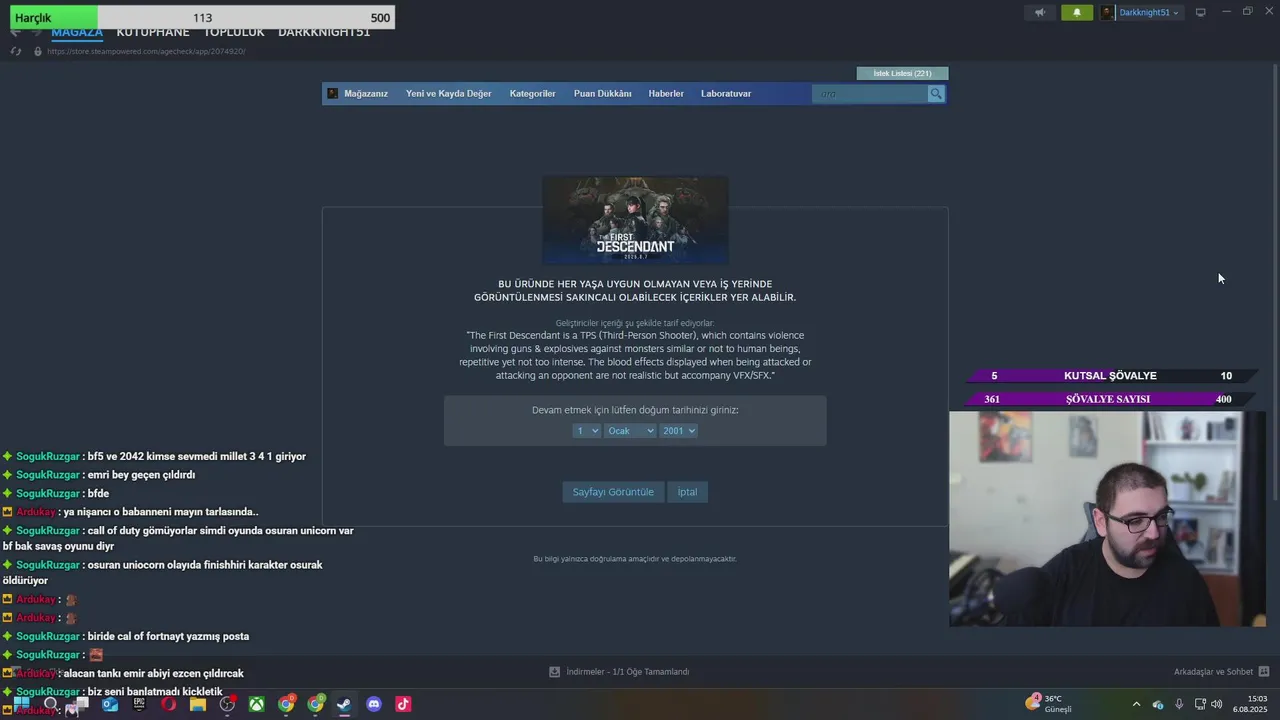Click The First Descendant banner image
This screenshot has width=1280, height=720.
coord(635,220)
